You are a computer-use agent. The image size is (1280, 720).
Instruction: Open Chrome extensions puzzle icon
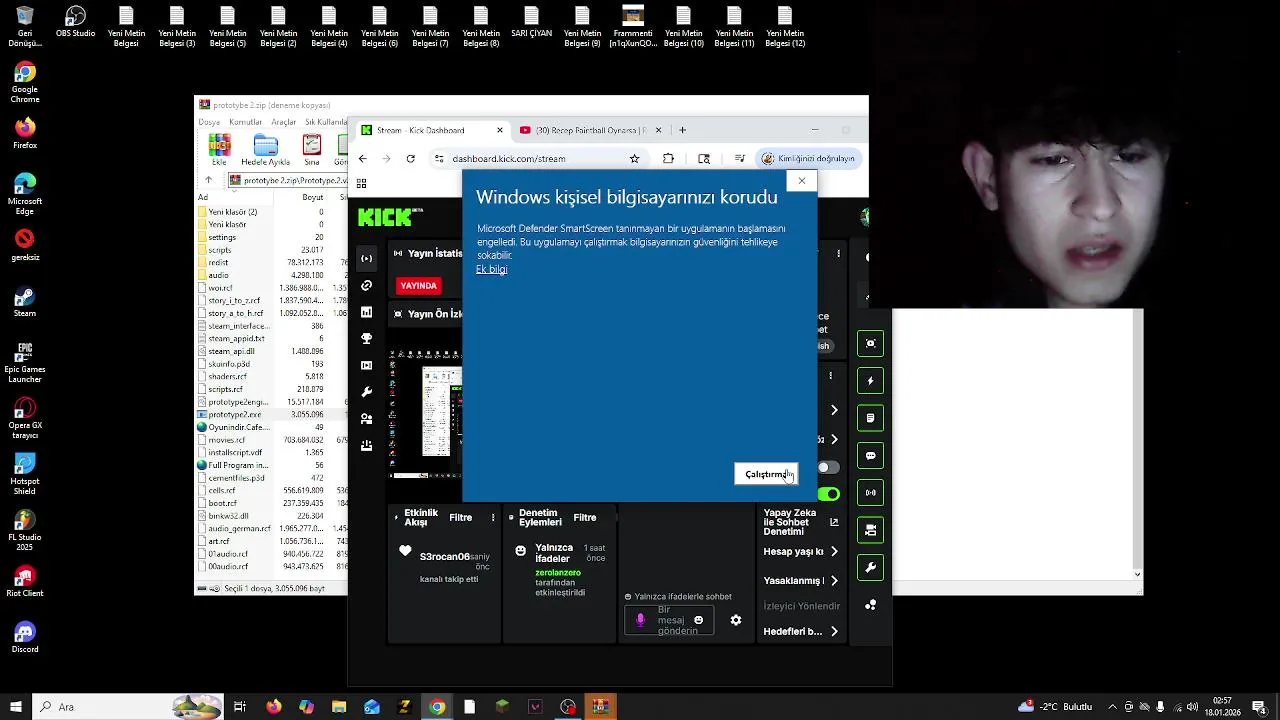tap(668, 158)
